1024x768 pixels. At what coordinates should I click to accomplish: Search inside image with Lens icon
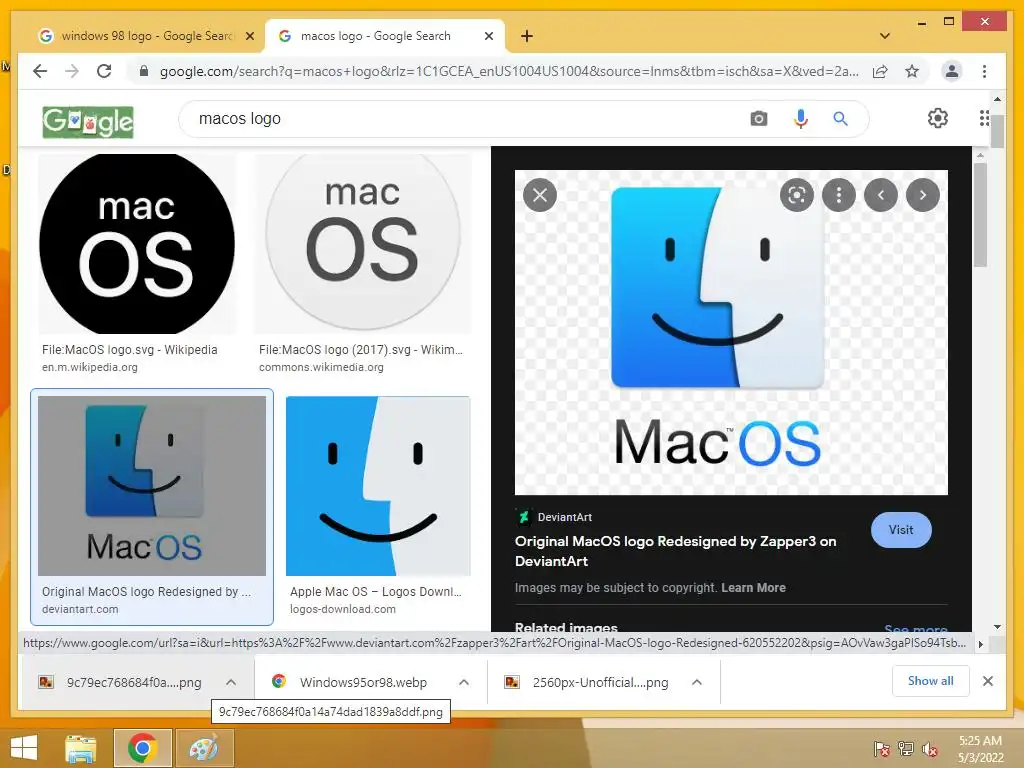click(x=797, y=195)
